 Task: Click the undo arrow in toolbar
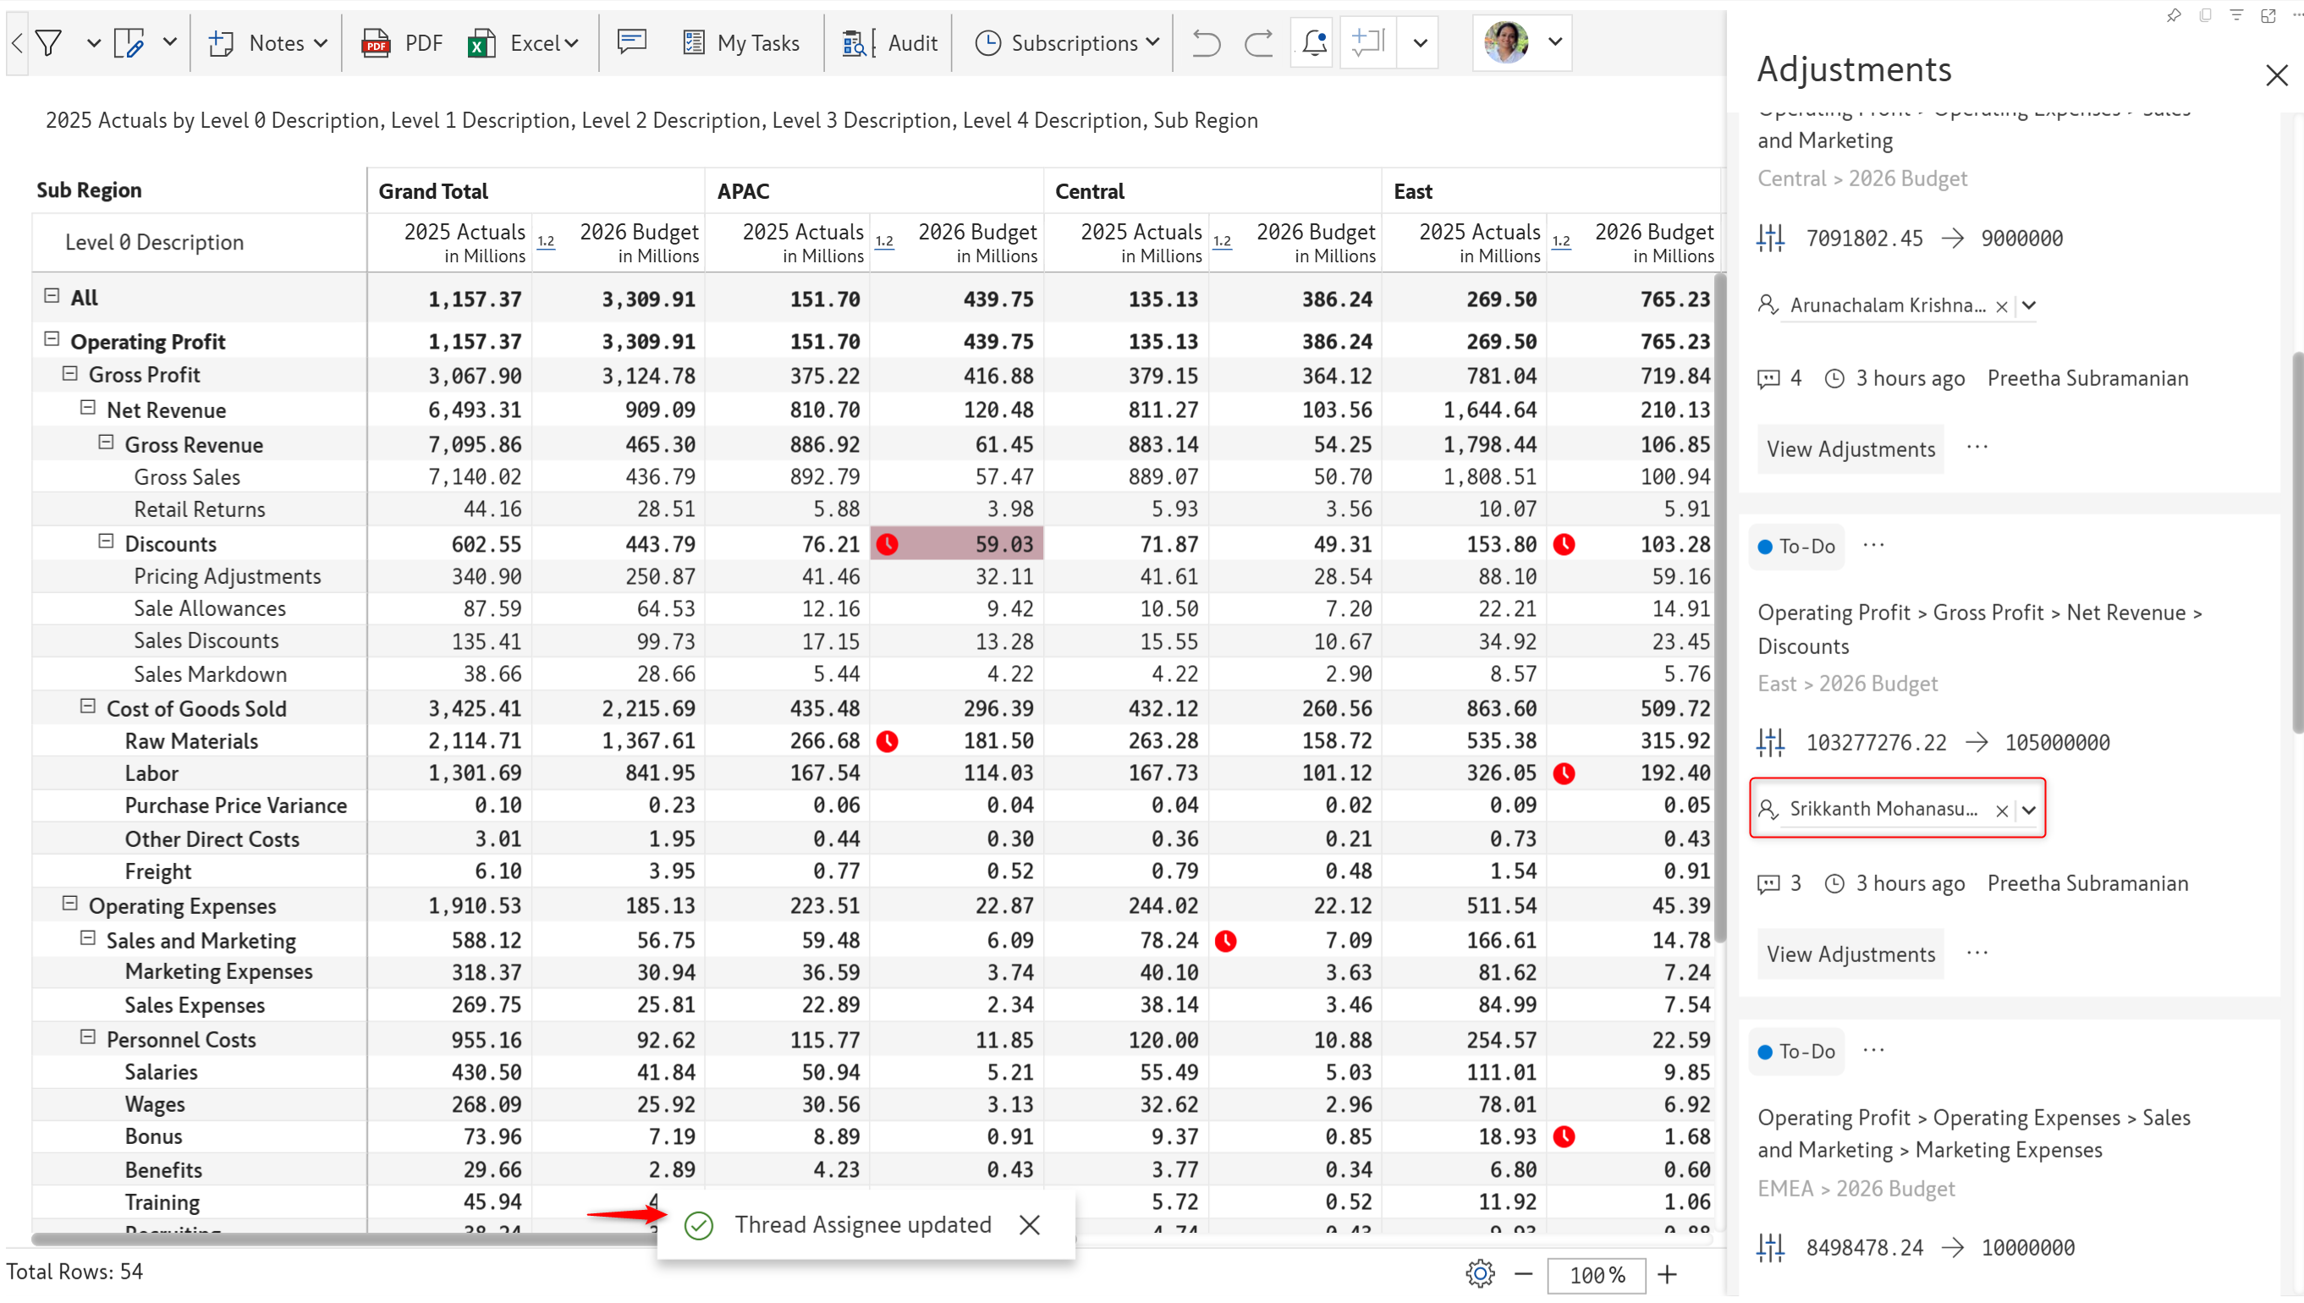(x=1206, y=43)
